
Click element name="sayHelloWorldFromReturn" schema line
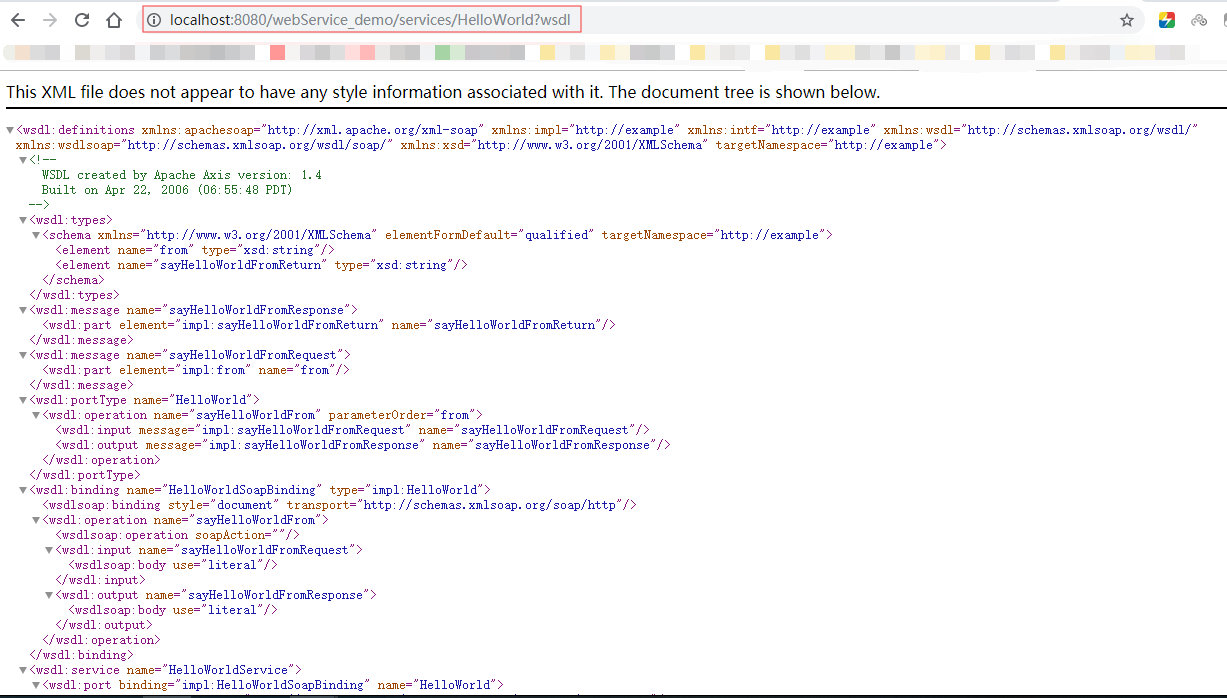coord(261,265)
